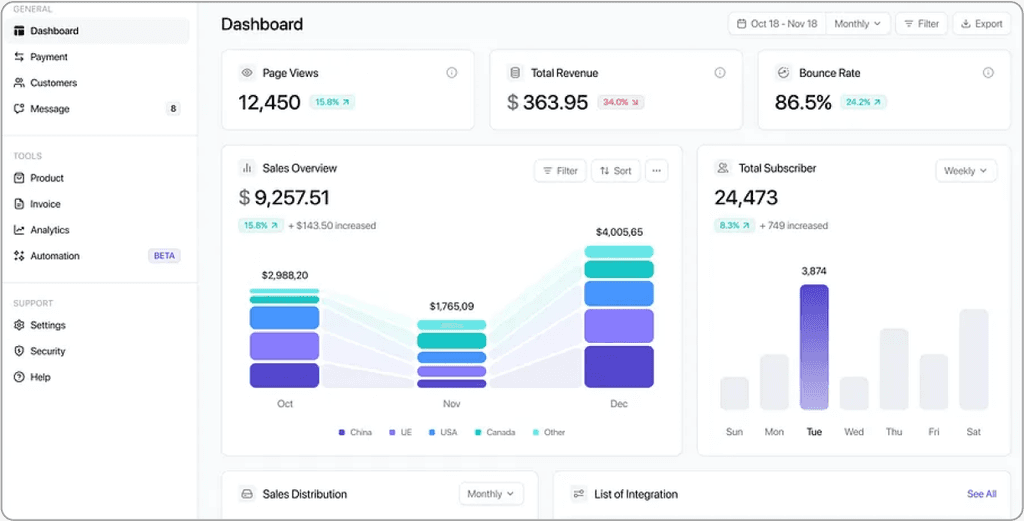1024x521 pixels.
Task: Click the Bounce Rate gauge icon
Action: (783, 73)
